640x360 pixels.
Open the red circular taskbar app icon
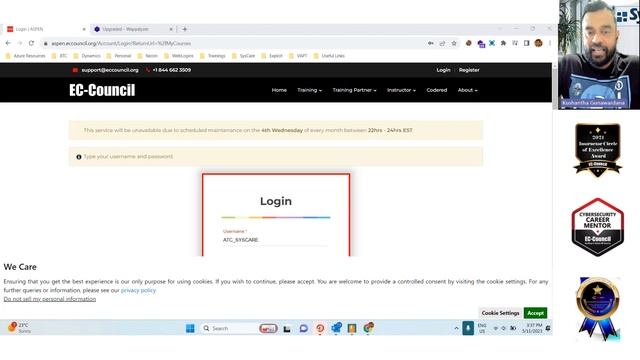pos(320,329)
